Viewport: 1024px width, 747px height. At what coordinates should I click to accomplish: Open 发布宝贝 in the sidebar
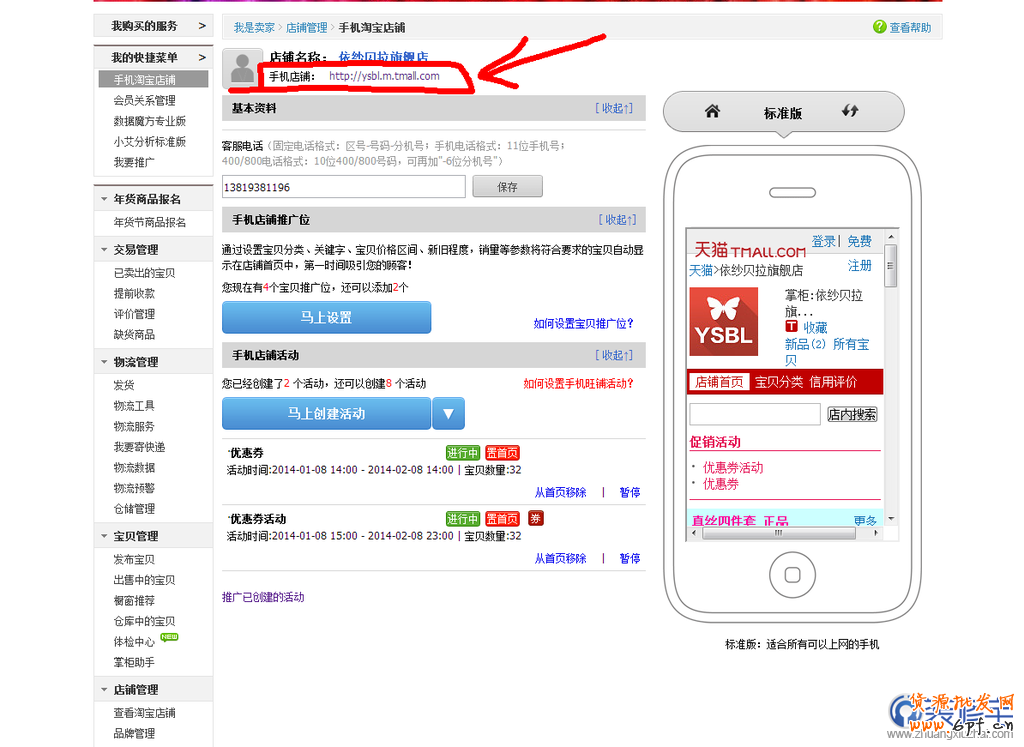(134, 560)
